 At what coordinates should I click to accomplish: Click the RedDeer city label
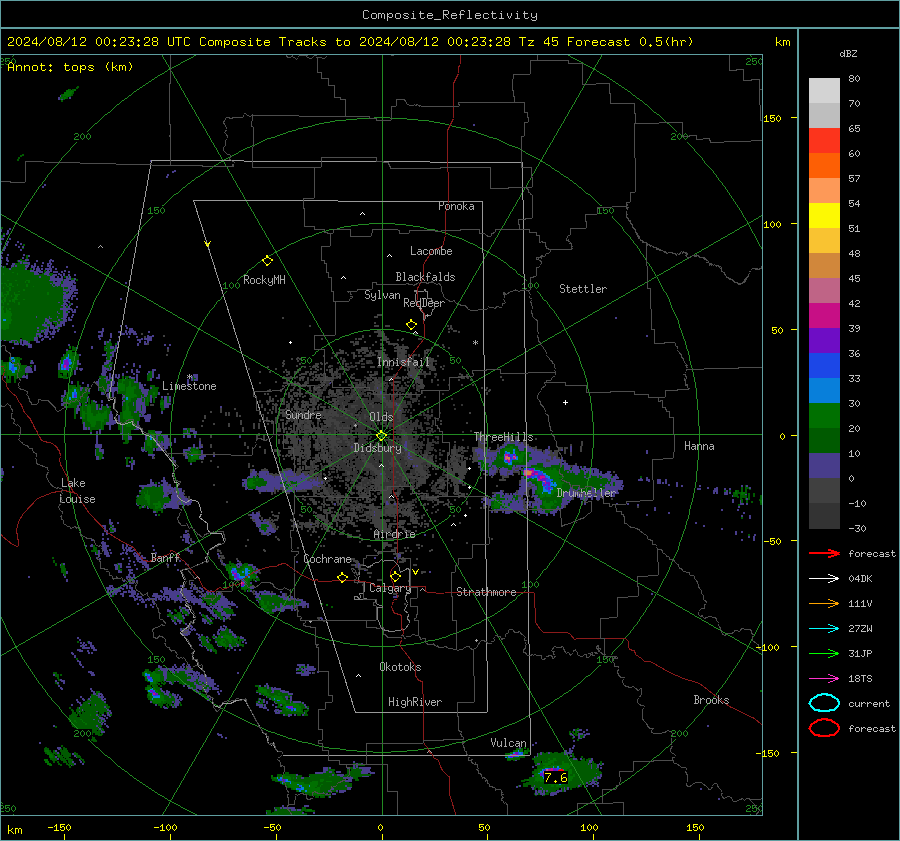click(x=424, y=303)
